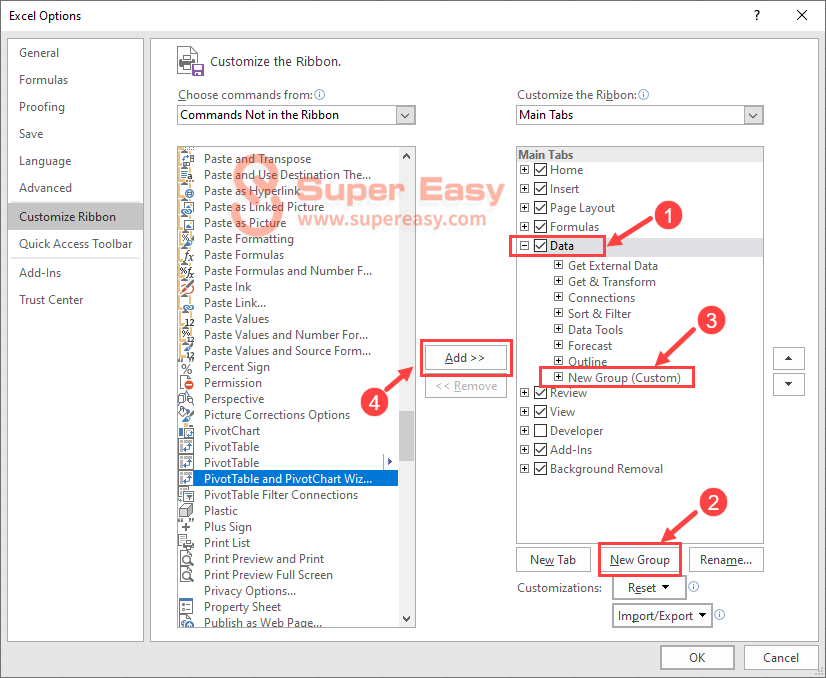
Task: Uncheck the View tab checkbox
Action: click(540, 412)
